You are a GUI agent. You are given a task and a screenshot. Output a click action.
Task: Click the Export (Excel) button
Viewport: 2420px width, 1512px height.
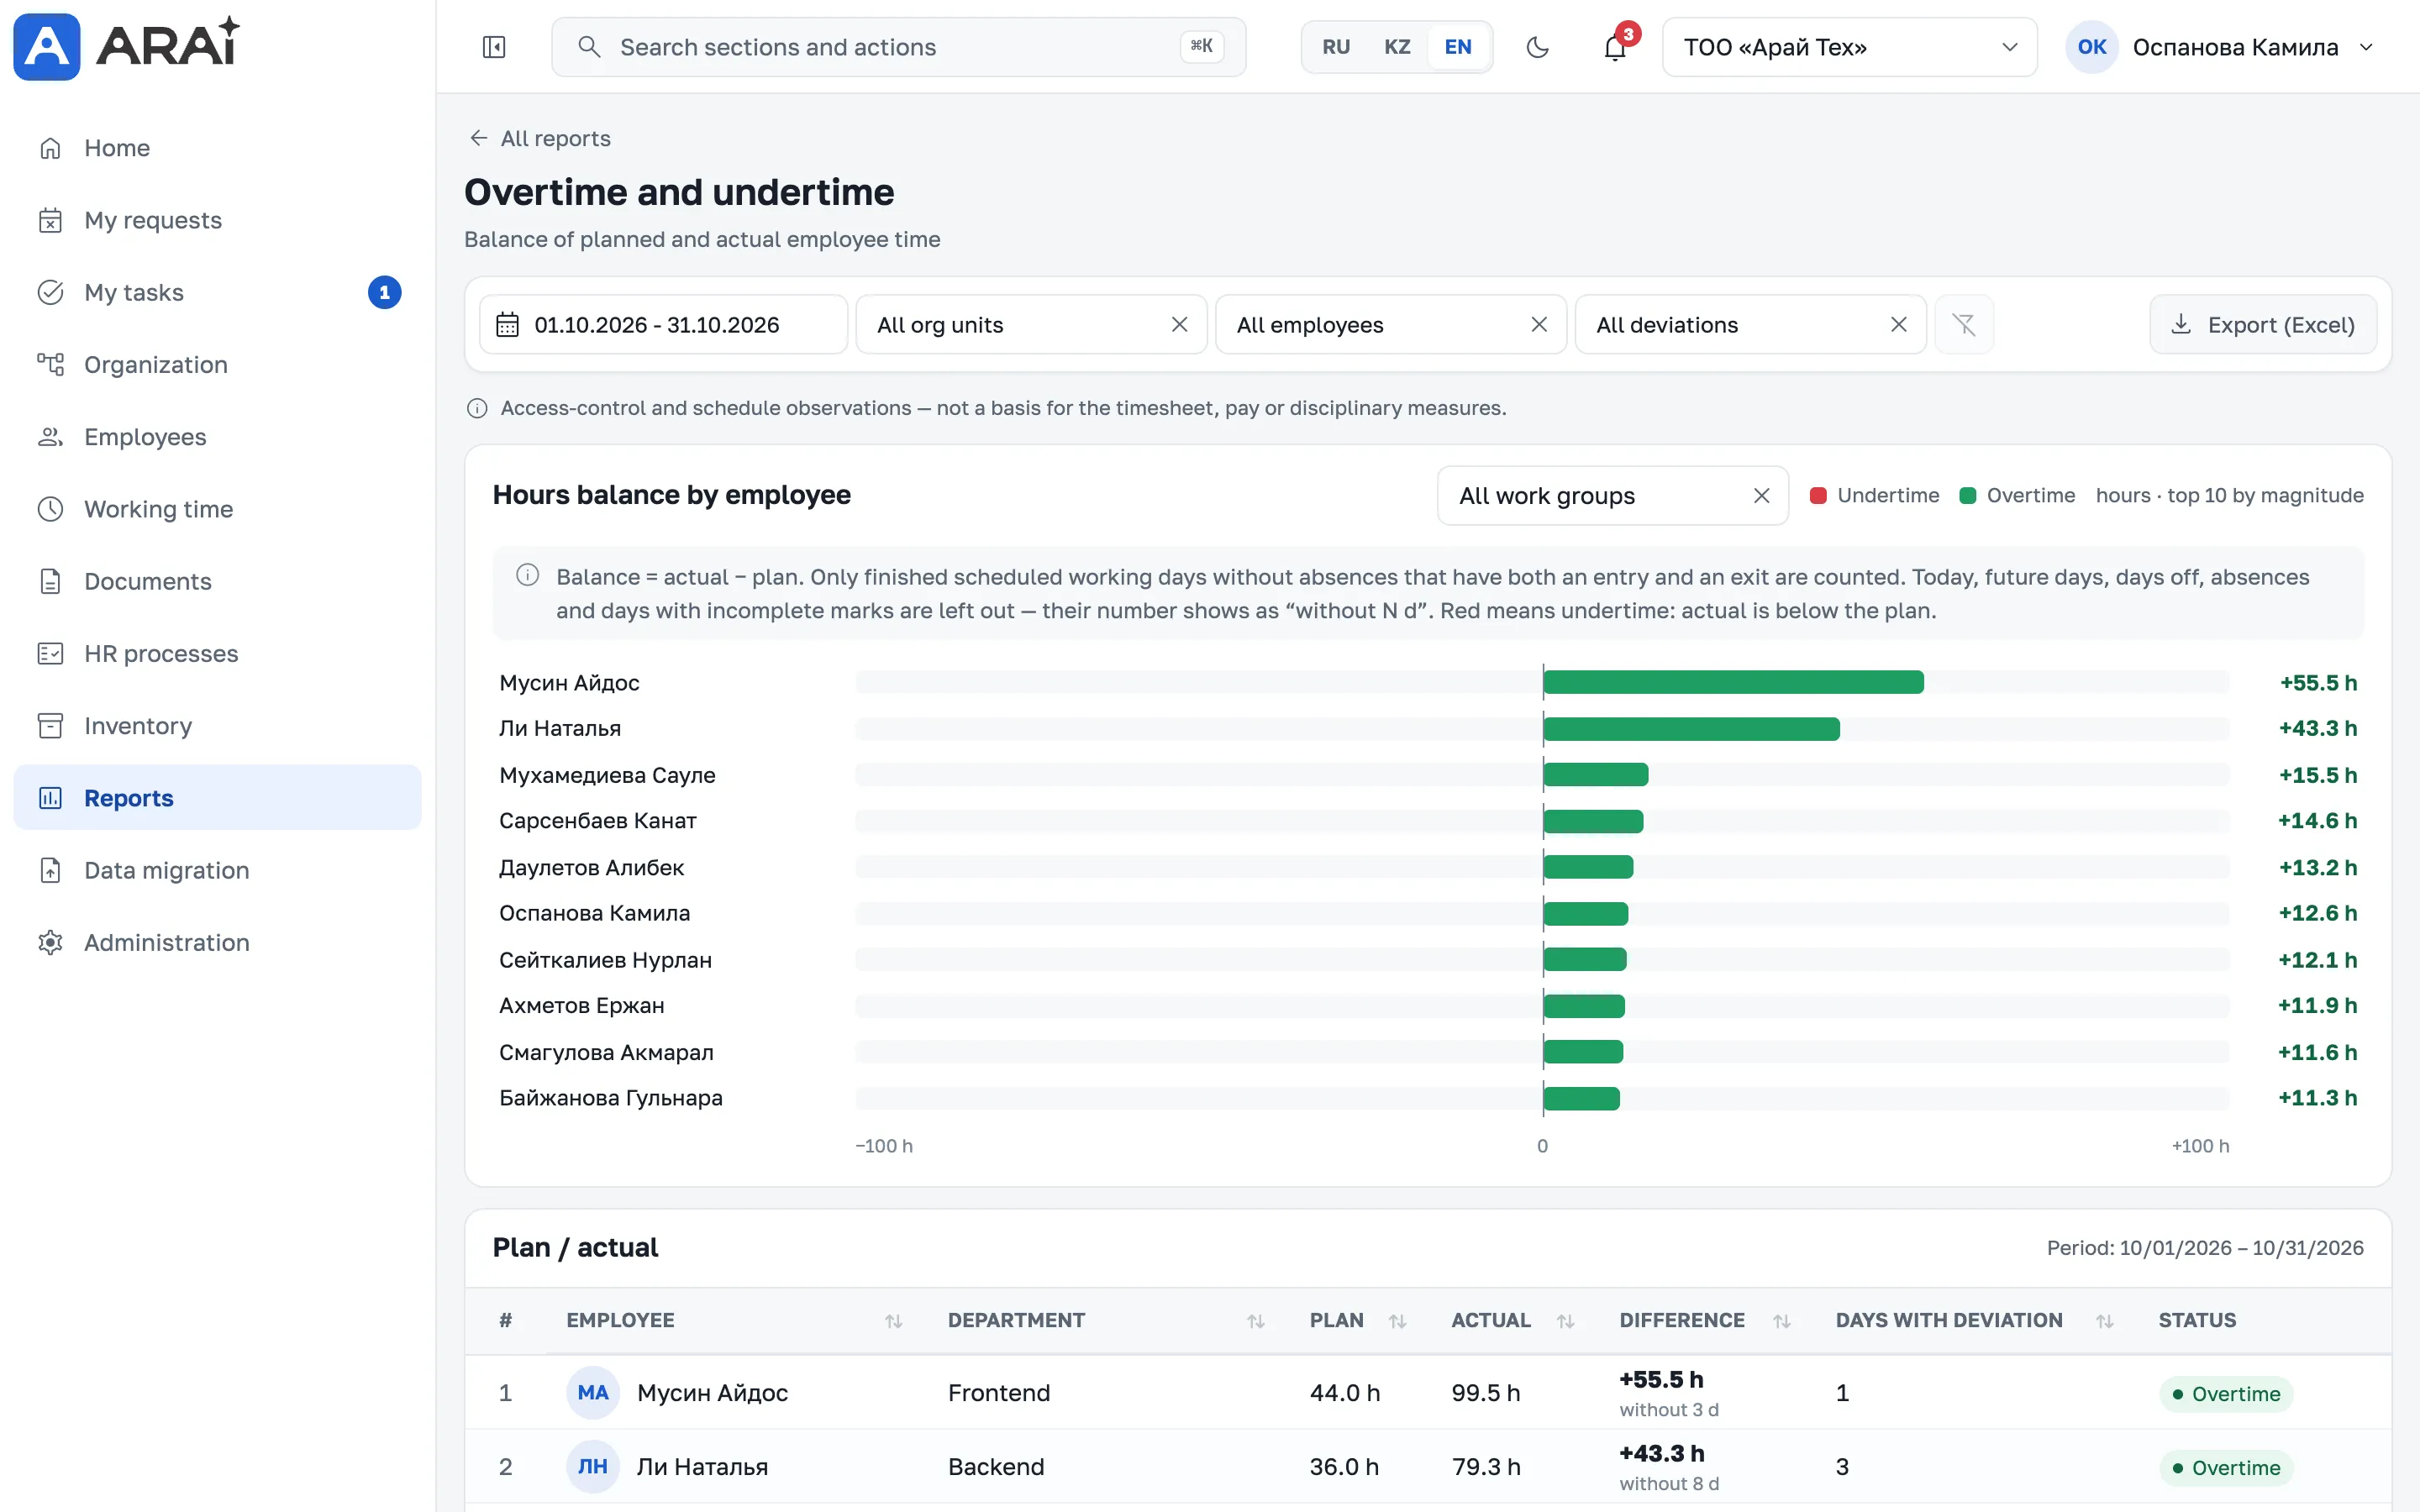point(2262,325)
